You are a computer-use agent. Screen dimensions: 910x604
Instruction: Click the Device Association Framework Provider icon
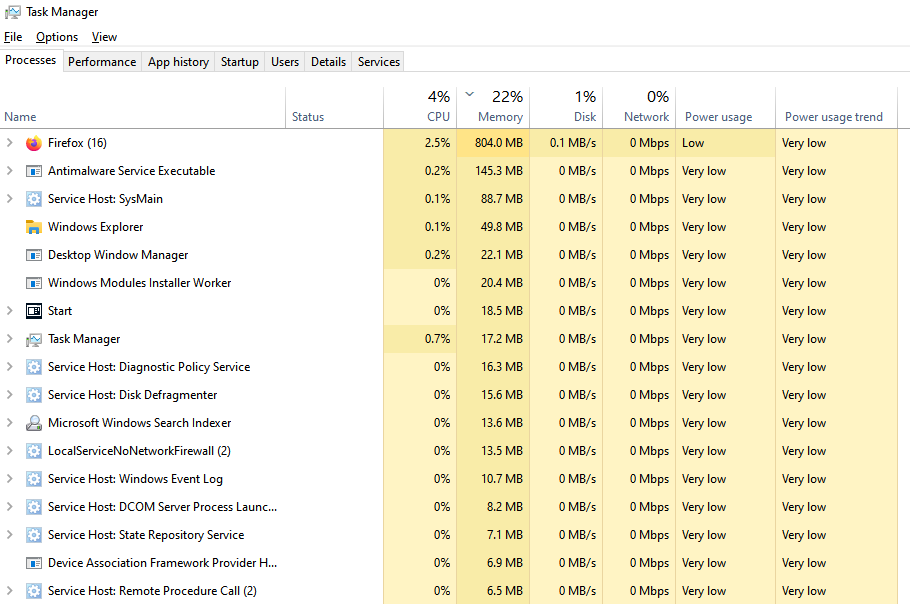tap(34, 563)
